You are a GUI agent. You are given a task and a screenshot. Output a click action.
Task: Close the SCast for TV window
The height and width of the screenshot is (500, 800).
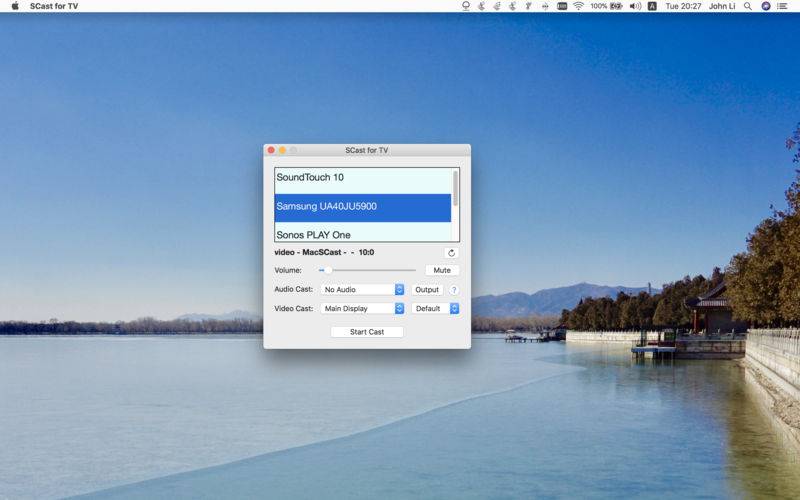pyautogui.click(x=271, y=150)
